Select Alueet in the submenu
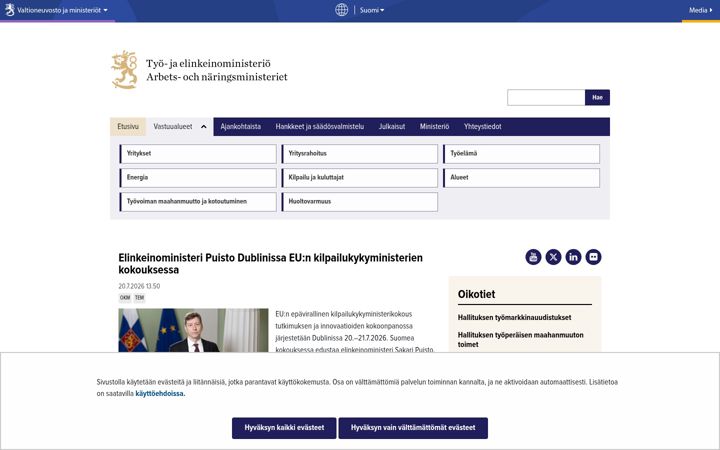Viewport: 720px width, 450px height. (x=521, y=178)
